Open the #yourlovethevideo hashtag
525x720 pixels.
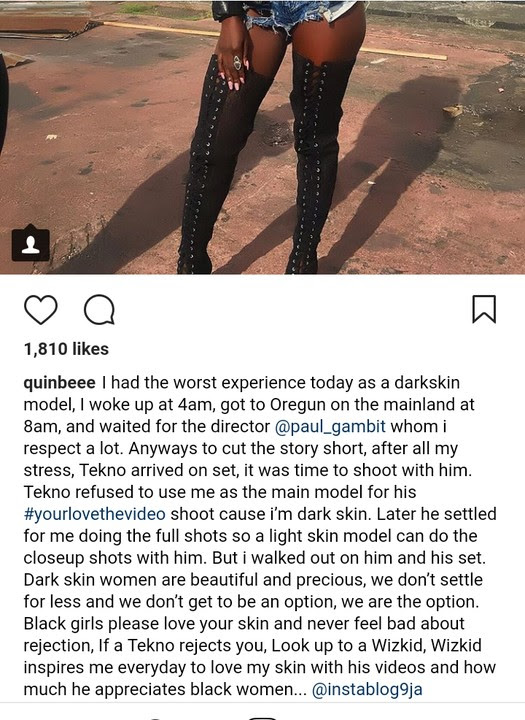[95, 514]
